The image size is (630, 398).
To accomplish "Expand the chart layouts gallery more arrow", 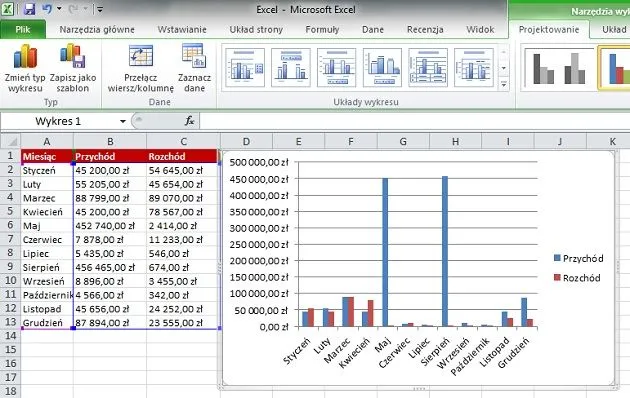I will pos(504,84).
